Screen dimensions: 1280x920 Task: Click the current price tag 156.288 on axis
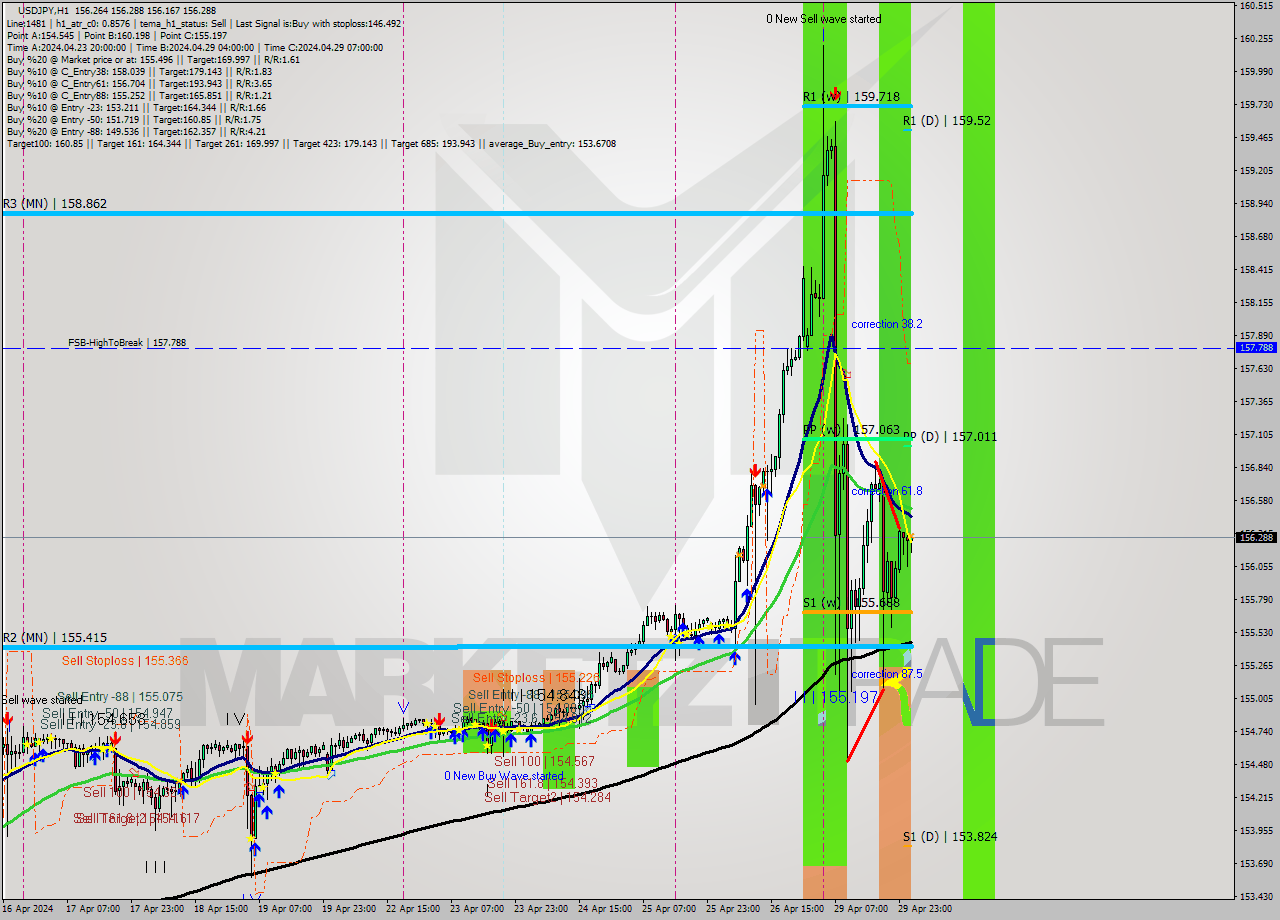tap(1256, 537)
